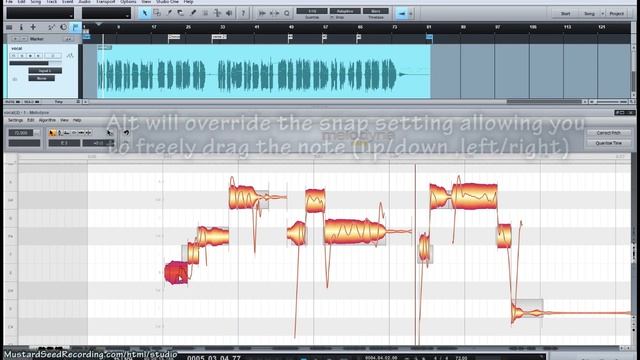640x360 pixels.
Task: Select Melodyne note separation tool
Action: click(x=88, y=133)
